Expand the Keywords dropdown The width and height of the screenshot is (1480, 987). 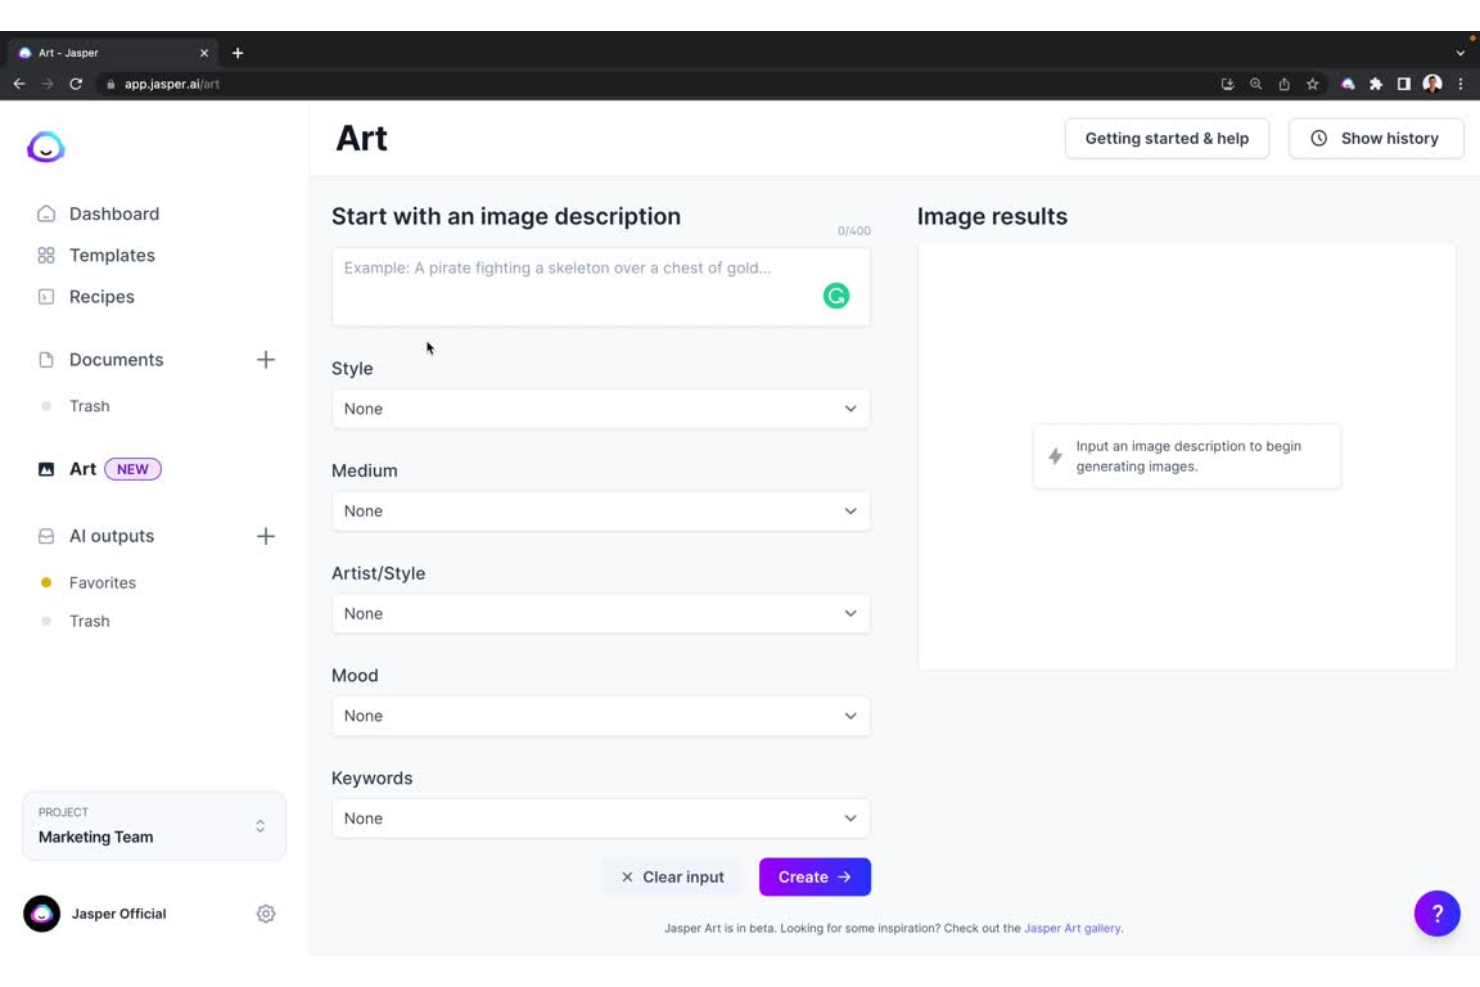coord(601,819)
